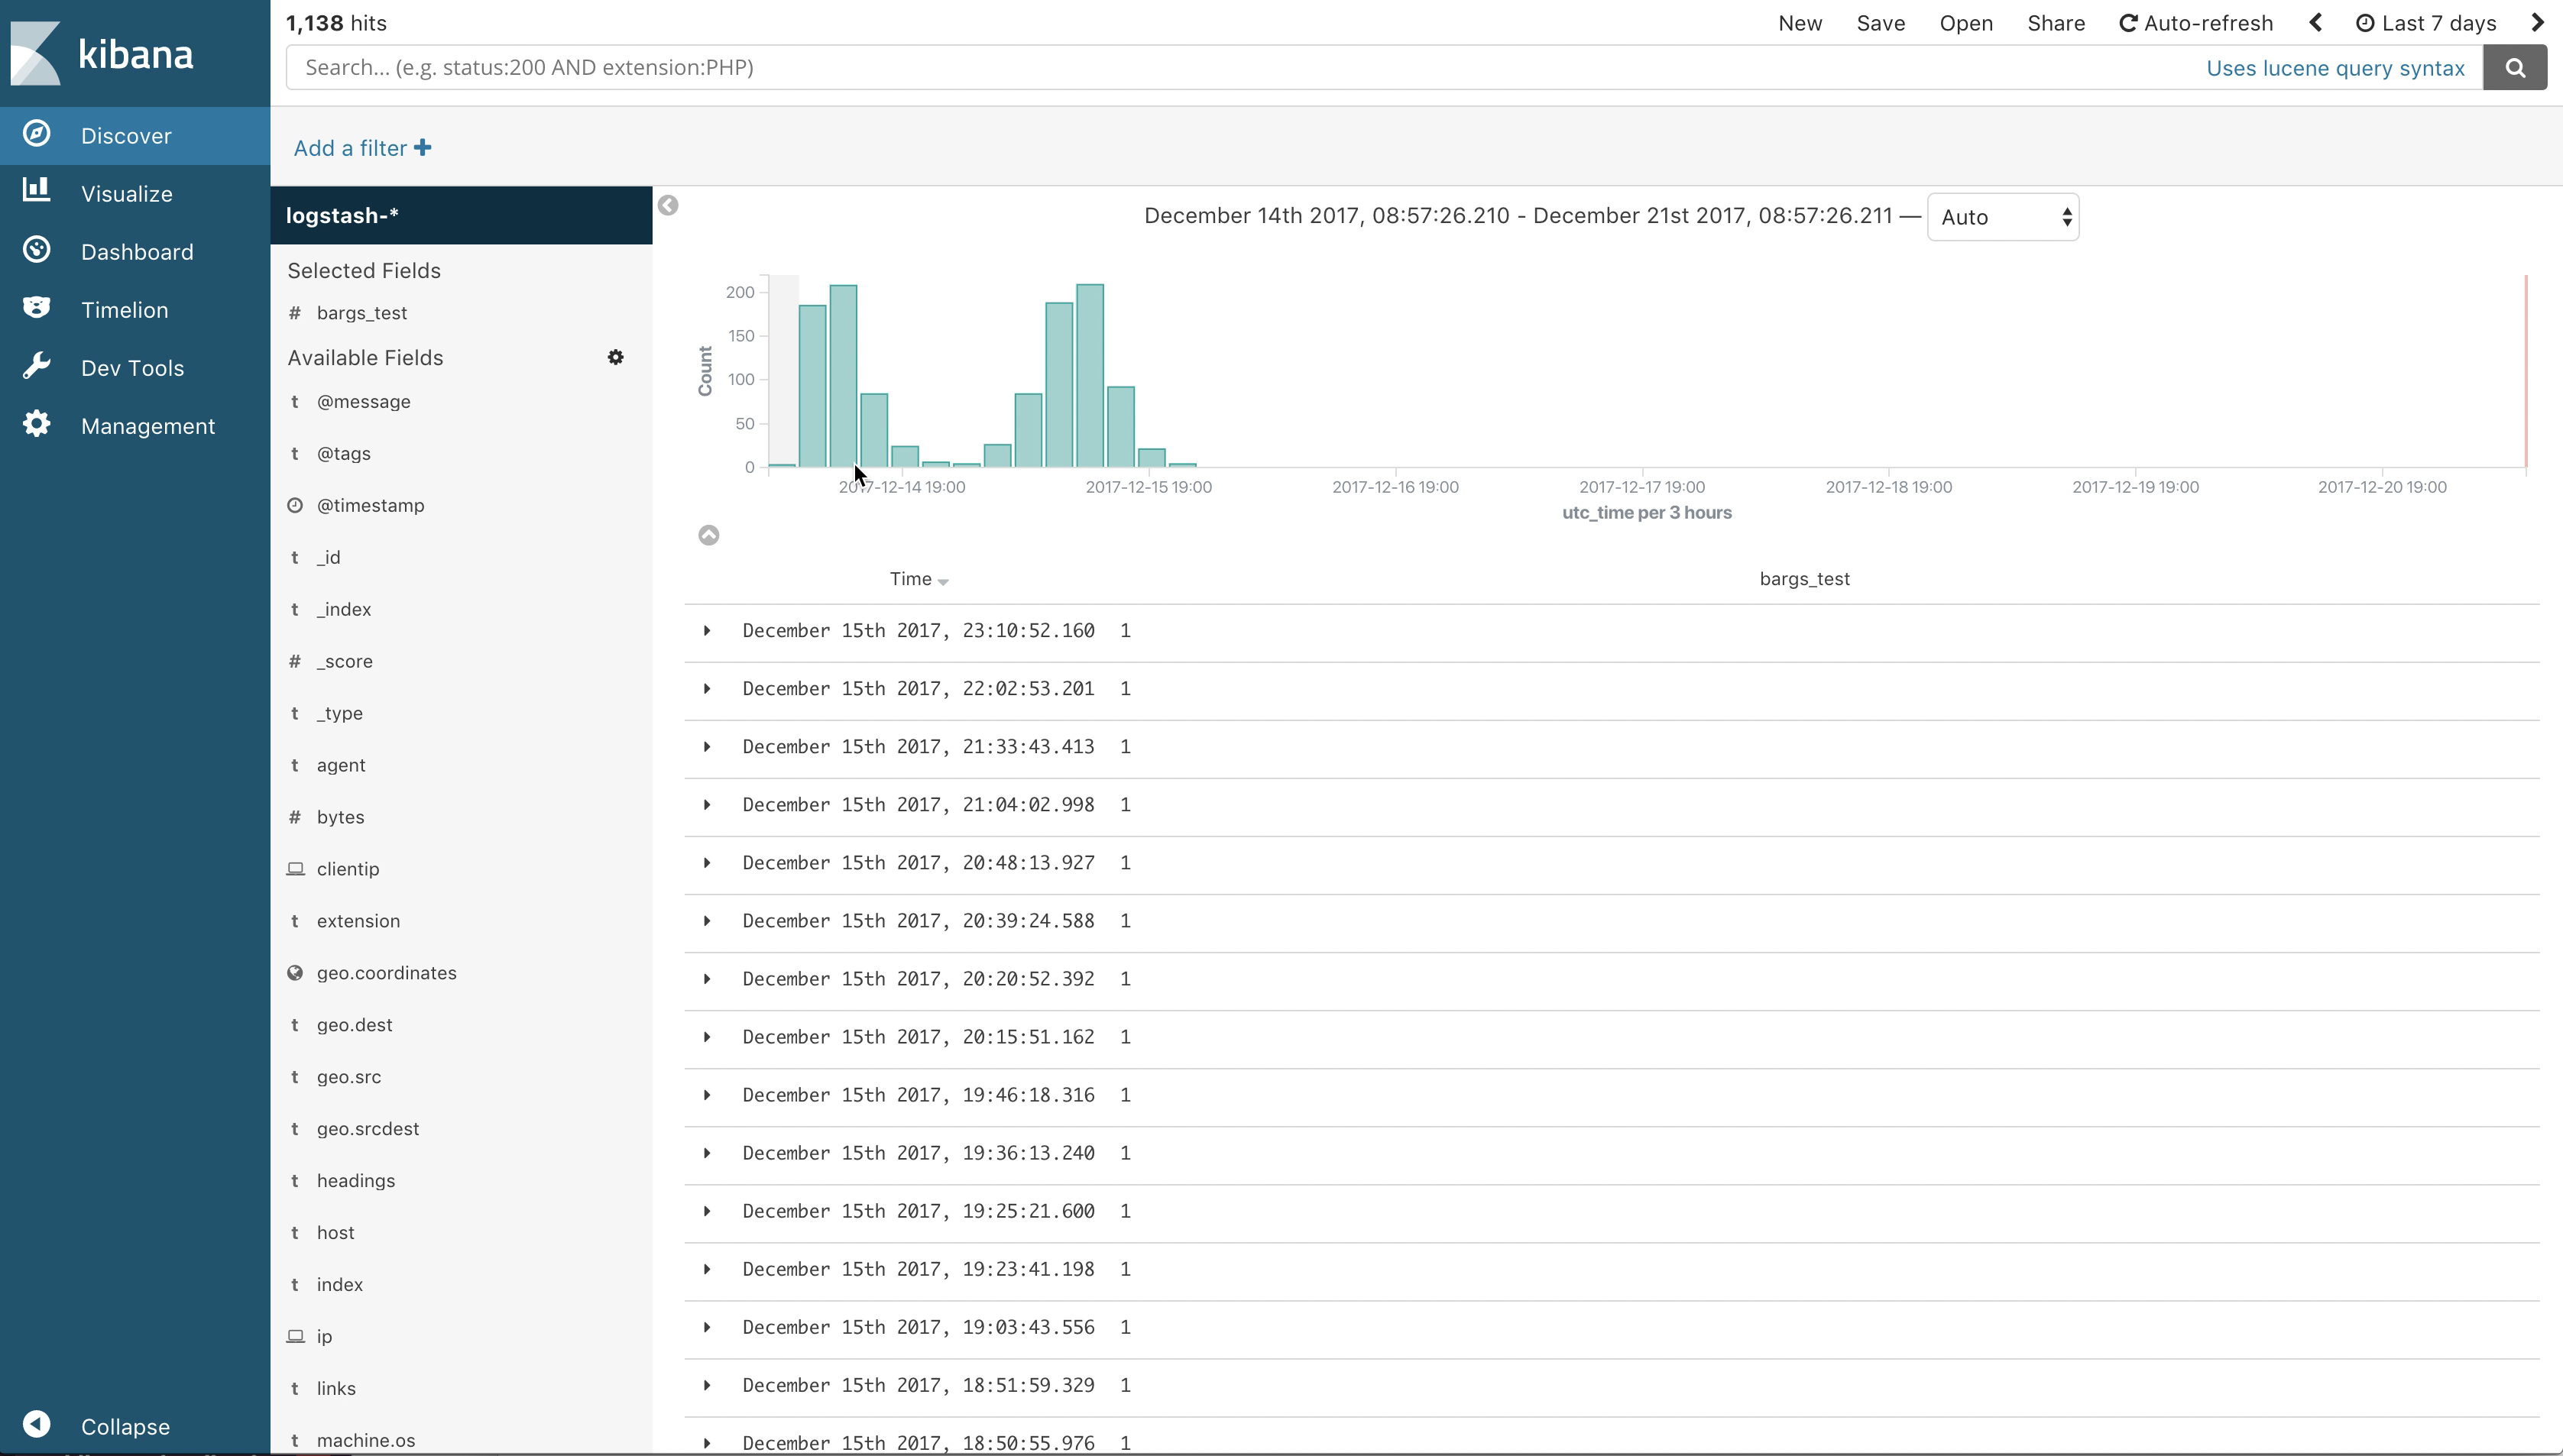Open the Auto interval dropdown

coord(2002,216)
